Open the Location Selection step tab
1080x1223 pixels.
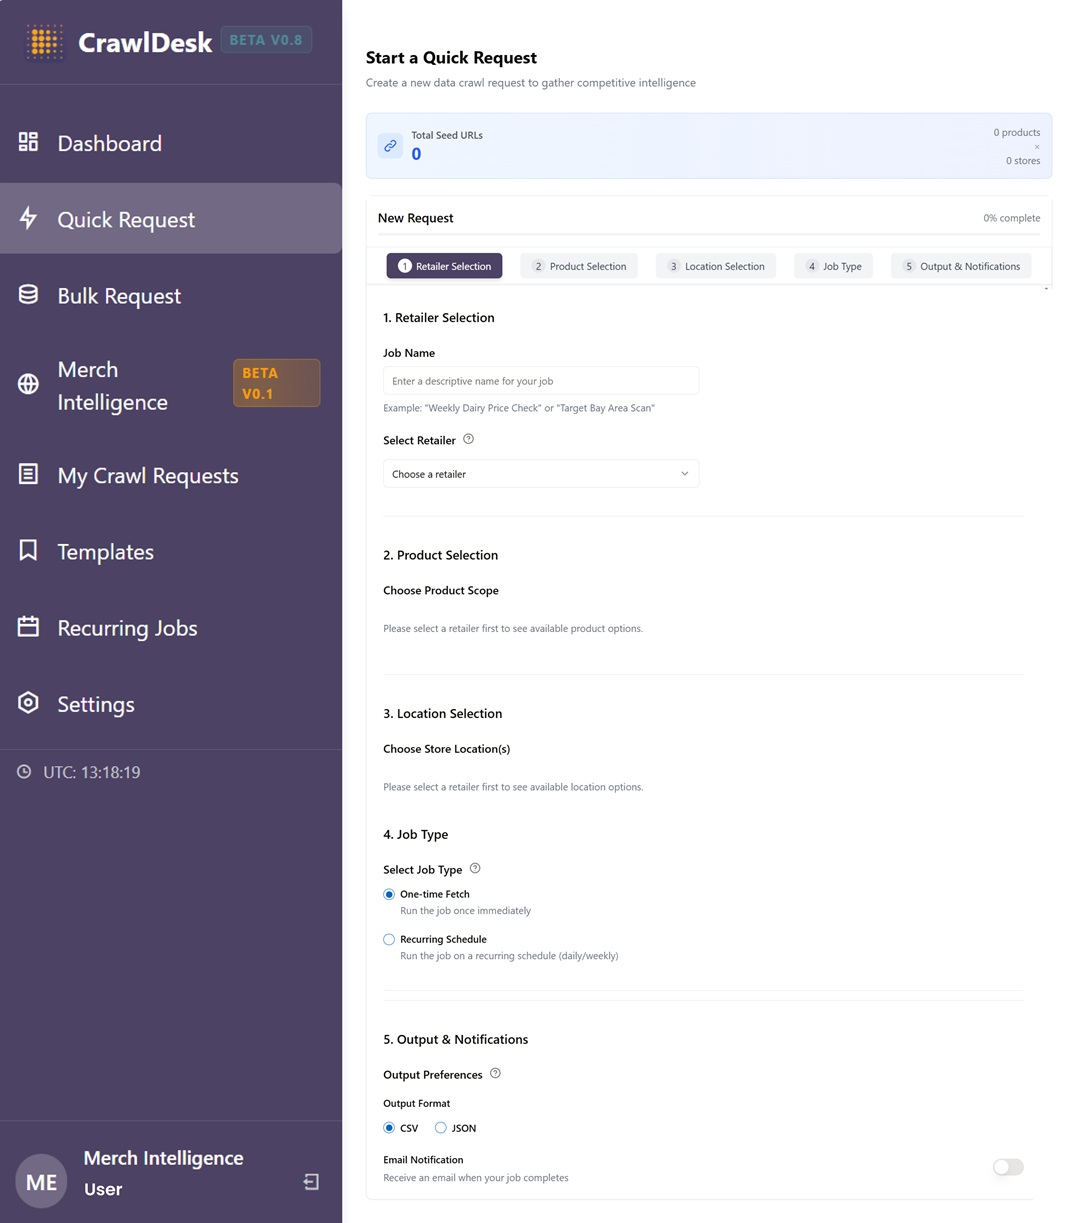pos(715,266)
